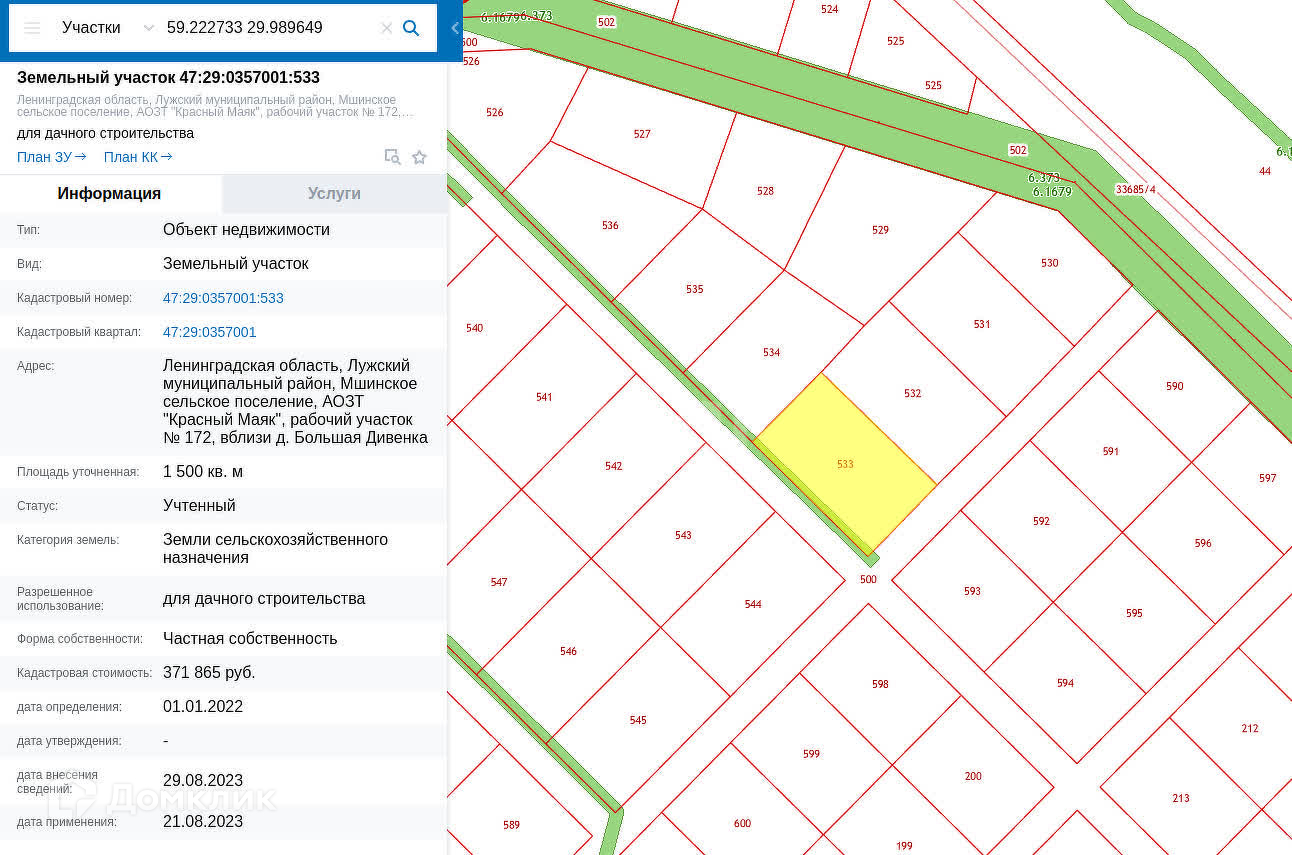
Task: Open the hamburger menu in search bar
Action: (x=32, y=28)
